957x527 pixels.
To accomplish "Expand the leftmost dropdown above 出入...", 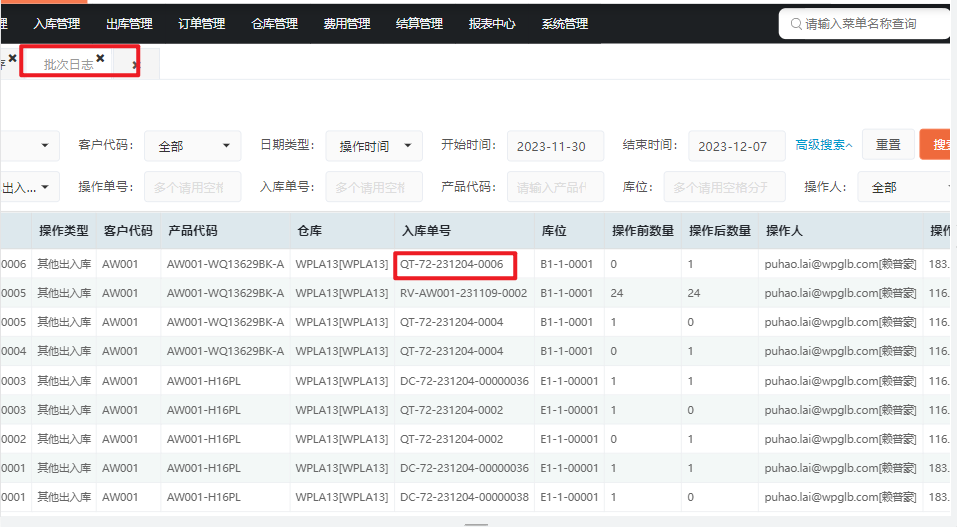I will (x=29, y=146).
